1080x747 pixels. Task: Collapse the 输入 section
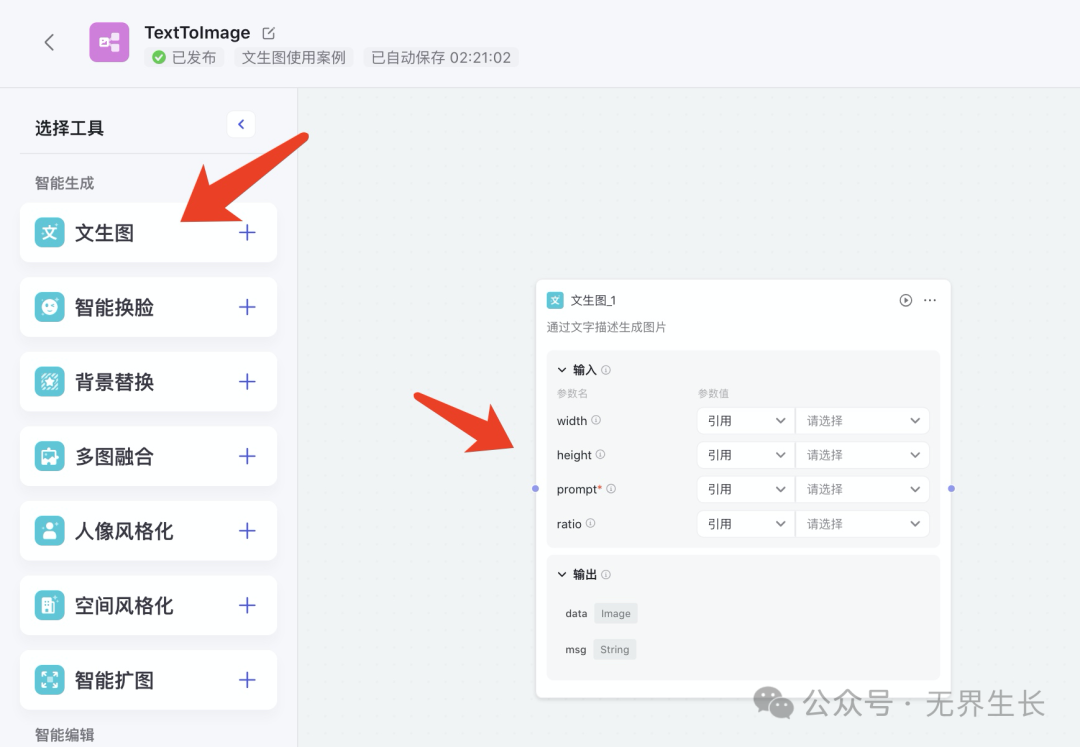coord(562,370)
